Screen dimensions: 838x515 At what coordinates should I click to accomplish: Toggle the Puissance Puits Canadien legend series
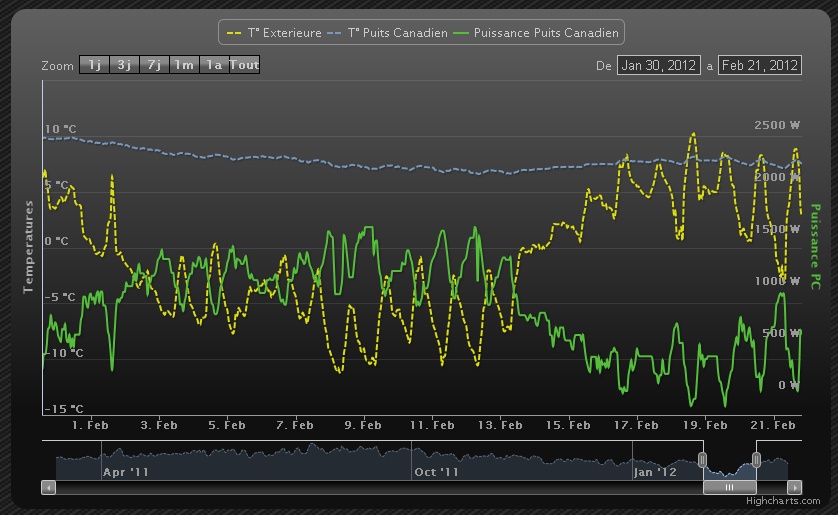536,33
